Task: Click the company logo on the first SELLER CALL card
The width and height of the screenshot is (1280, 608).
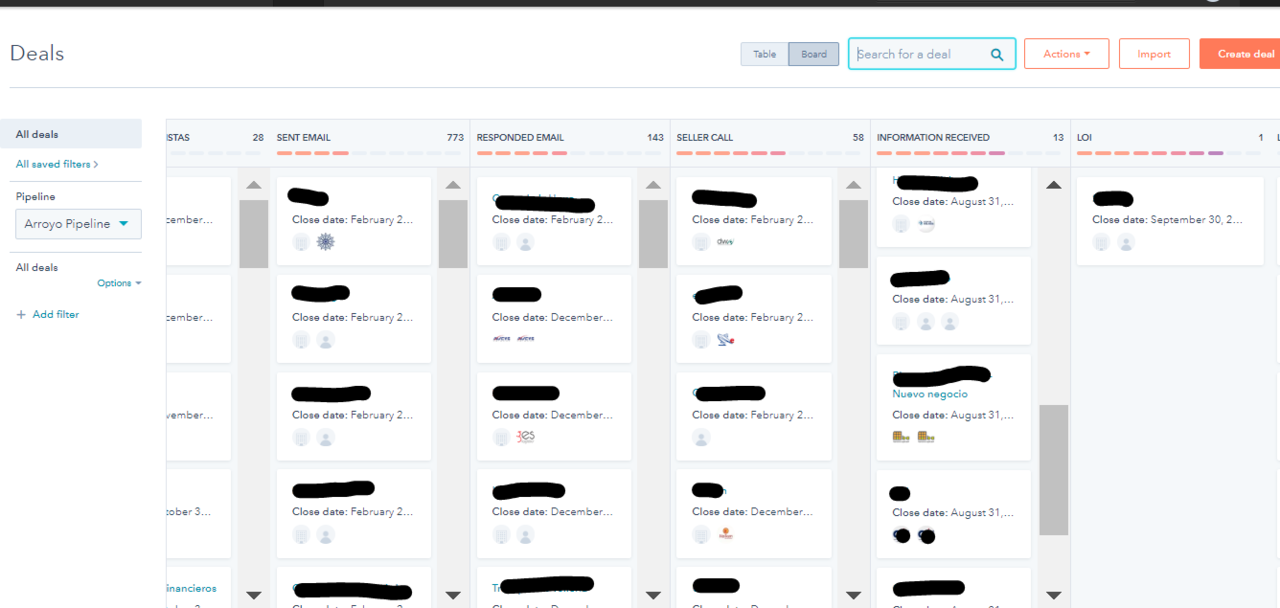Action: pos(726,242)
